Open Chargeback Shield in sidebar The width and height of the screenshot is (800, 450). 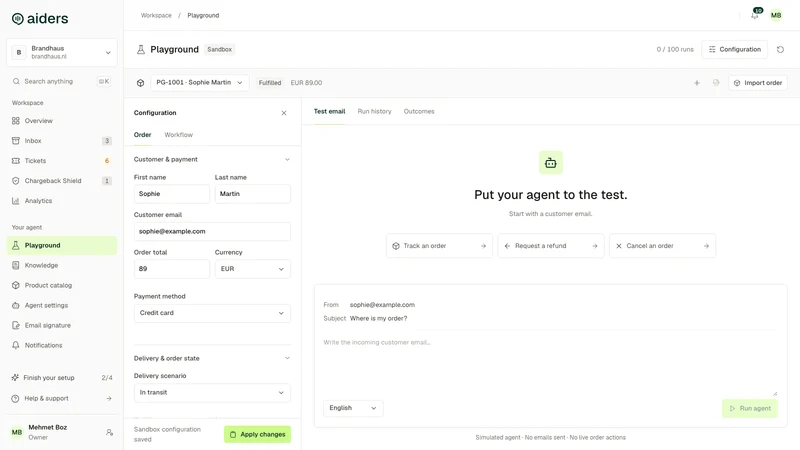pyautogui.click(x=62, y=181)
